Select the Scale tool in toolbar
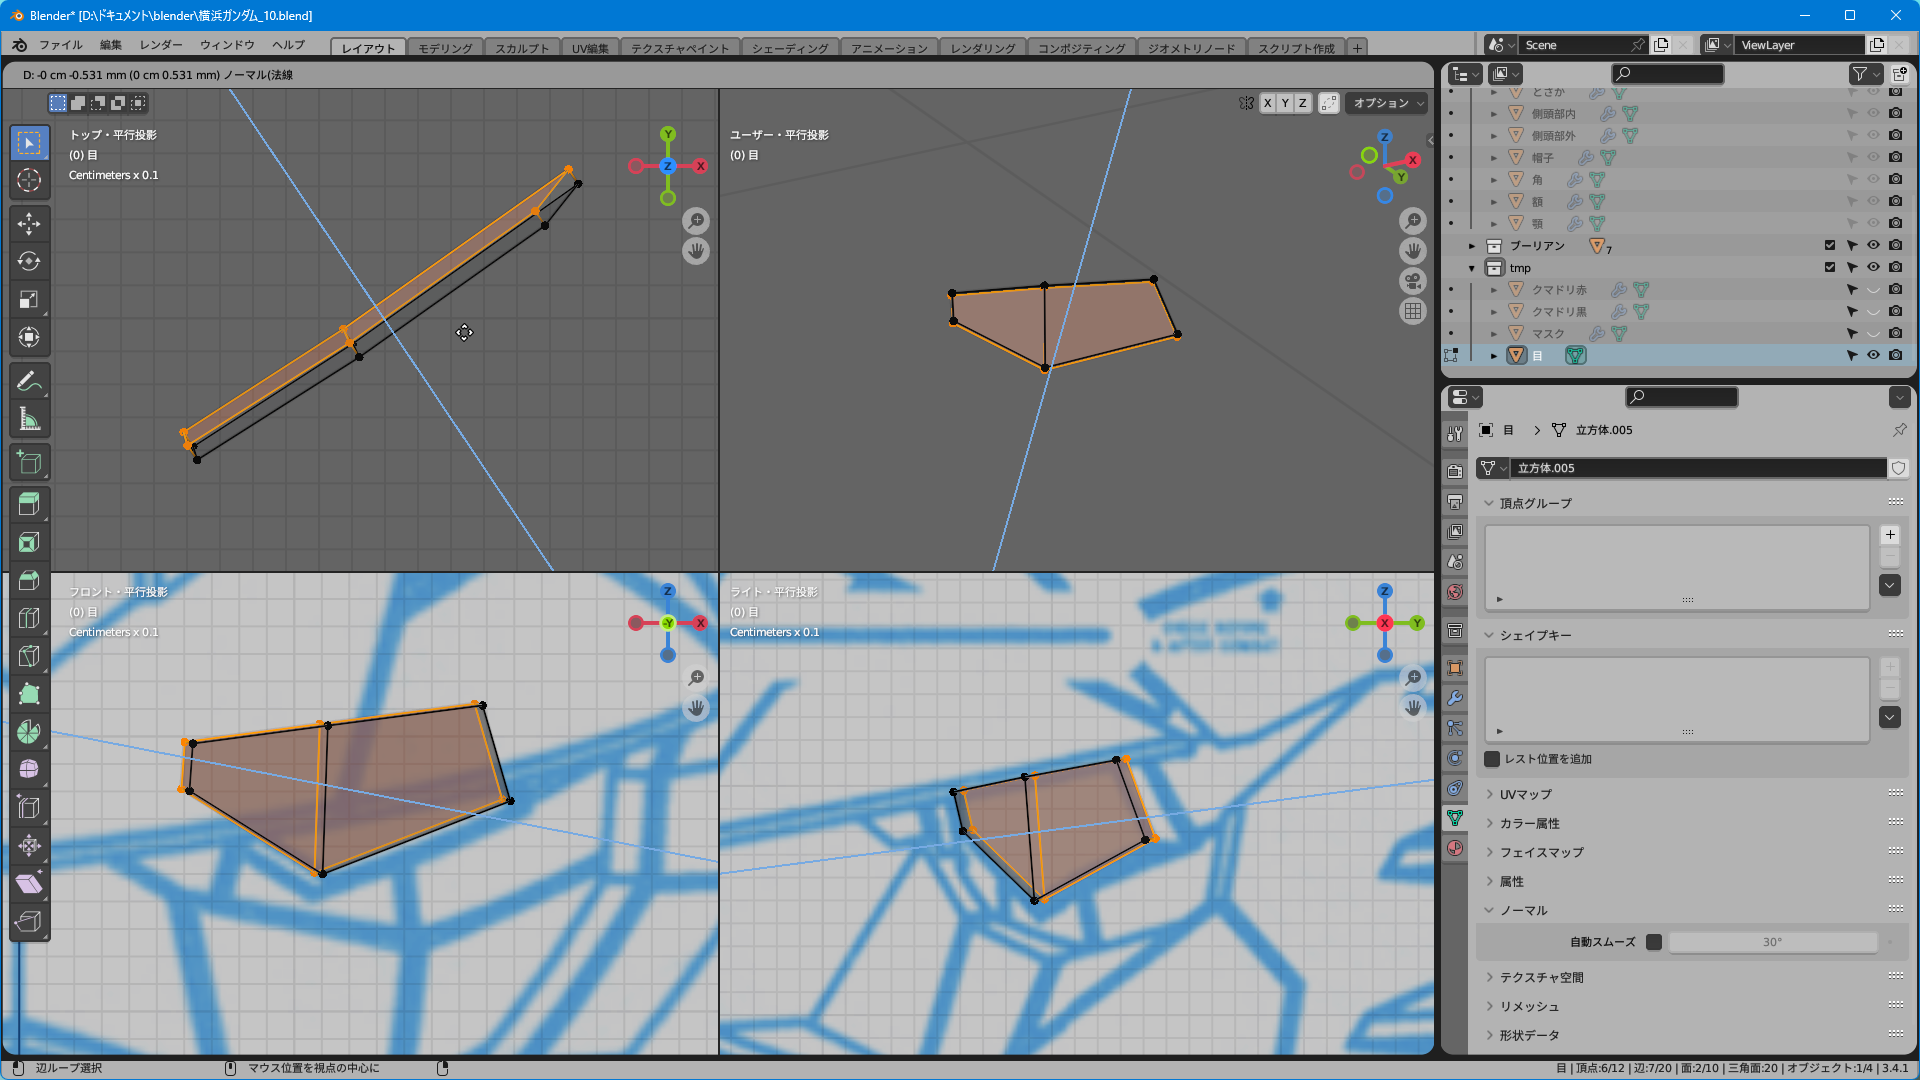1920x1080 pixels. tap(29, 299)
